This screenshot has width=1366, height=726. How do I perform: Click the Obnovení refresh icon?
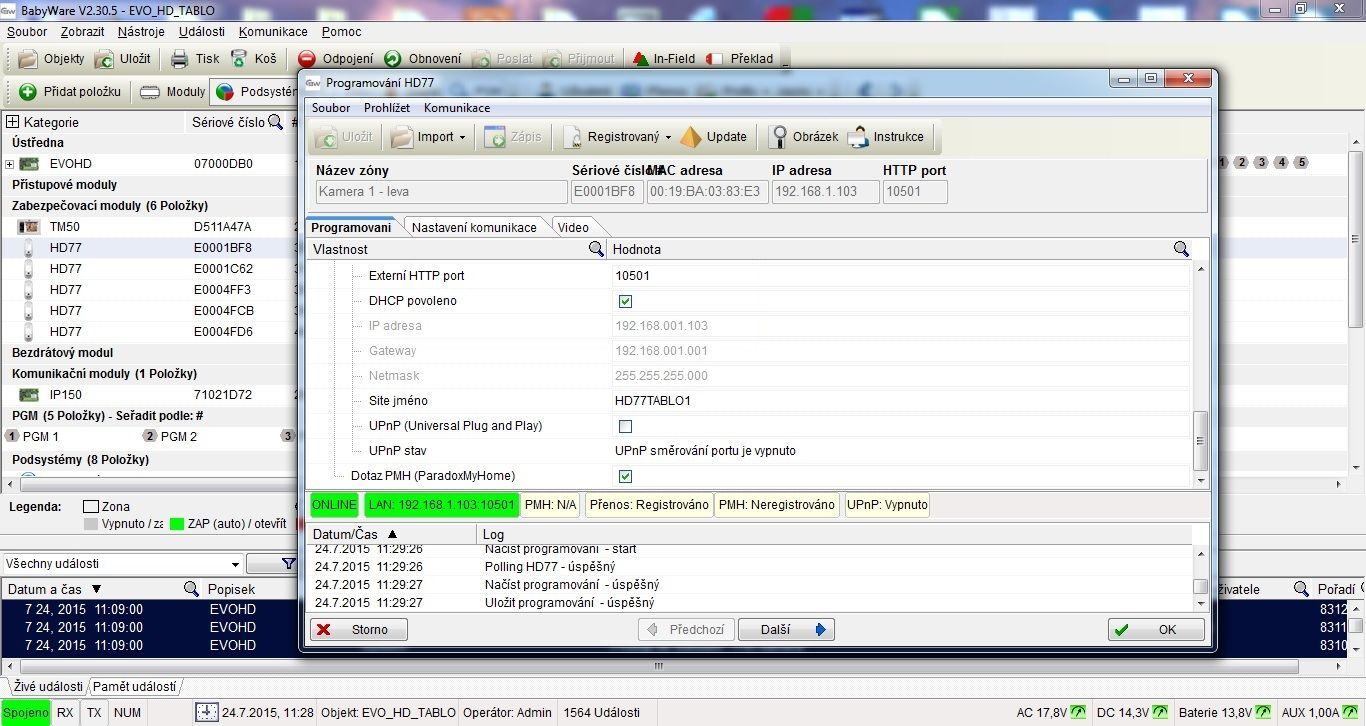coord(393,59)
